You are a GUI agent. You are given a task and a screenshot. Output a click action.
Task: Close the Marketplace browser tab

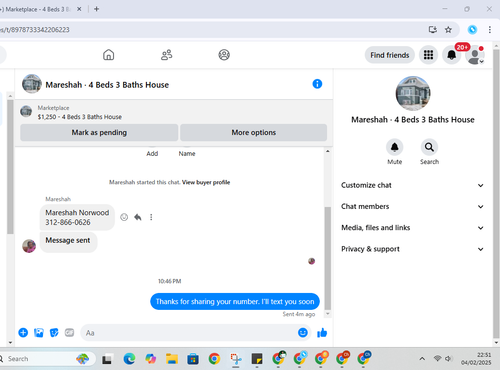(x=79, y=9)
